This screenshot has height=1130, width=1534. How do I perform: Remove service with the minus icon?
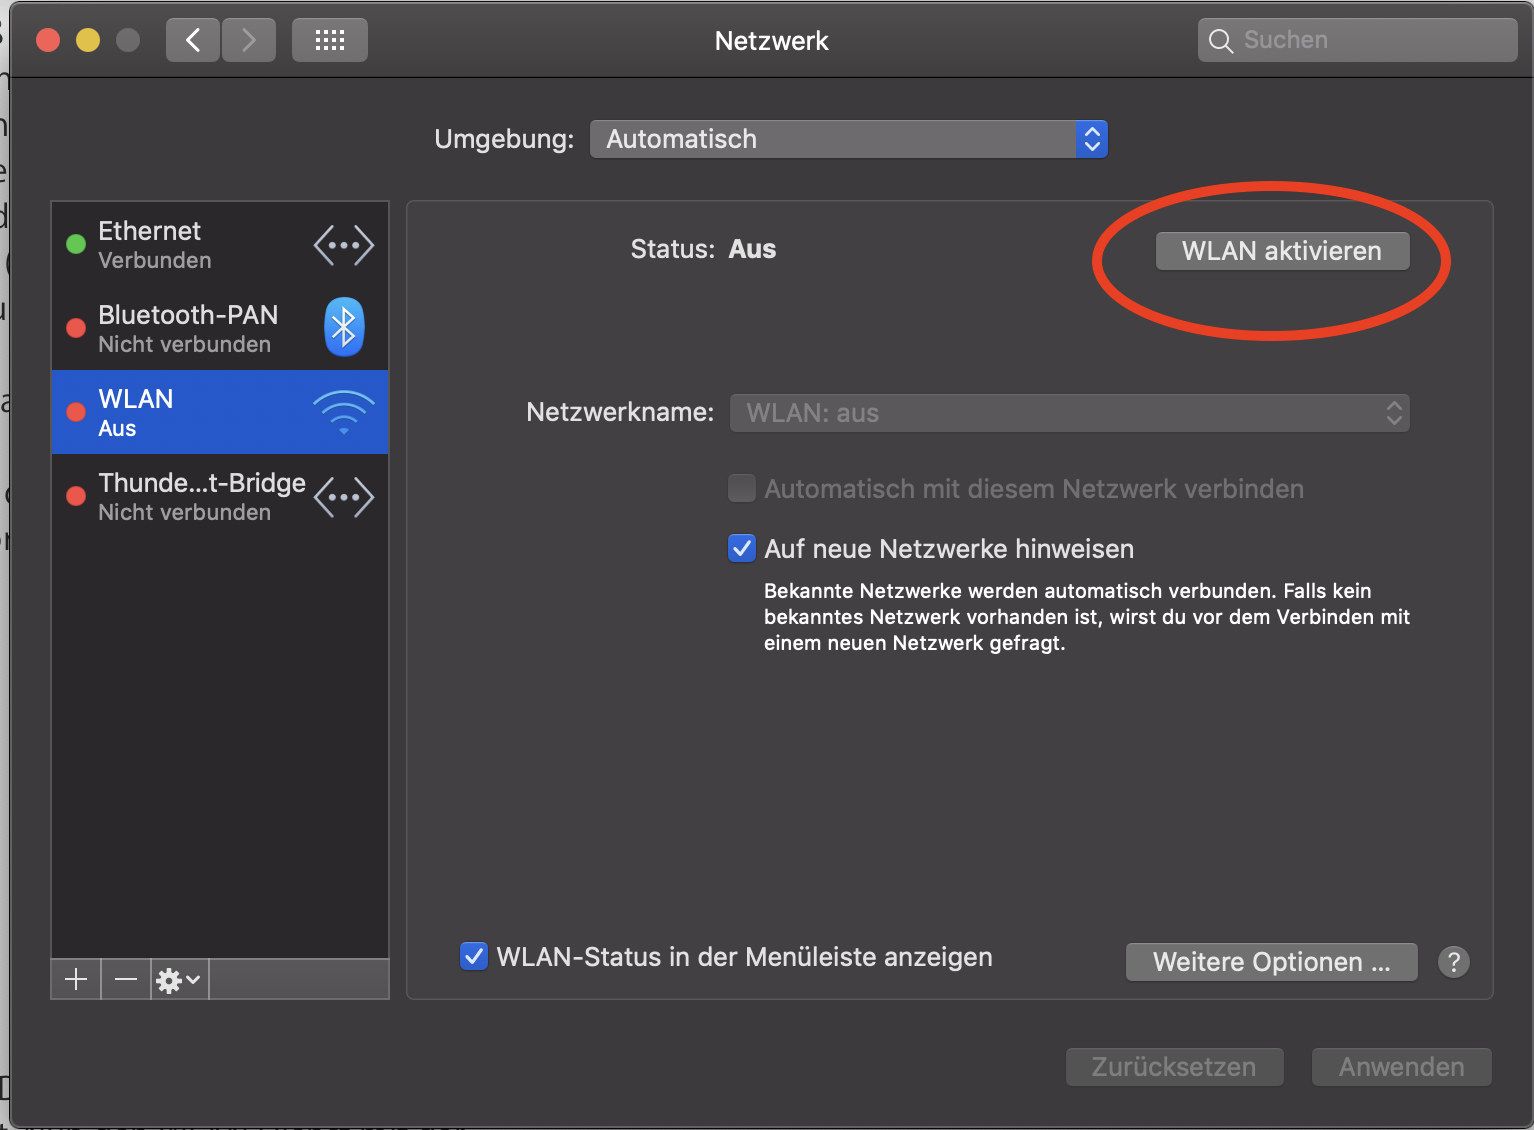coord(126,980)
